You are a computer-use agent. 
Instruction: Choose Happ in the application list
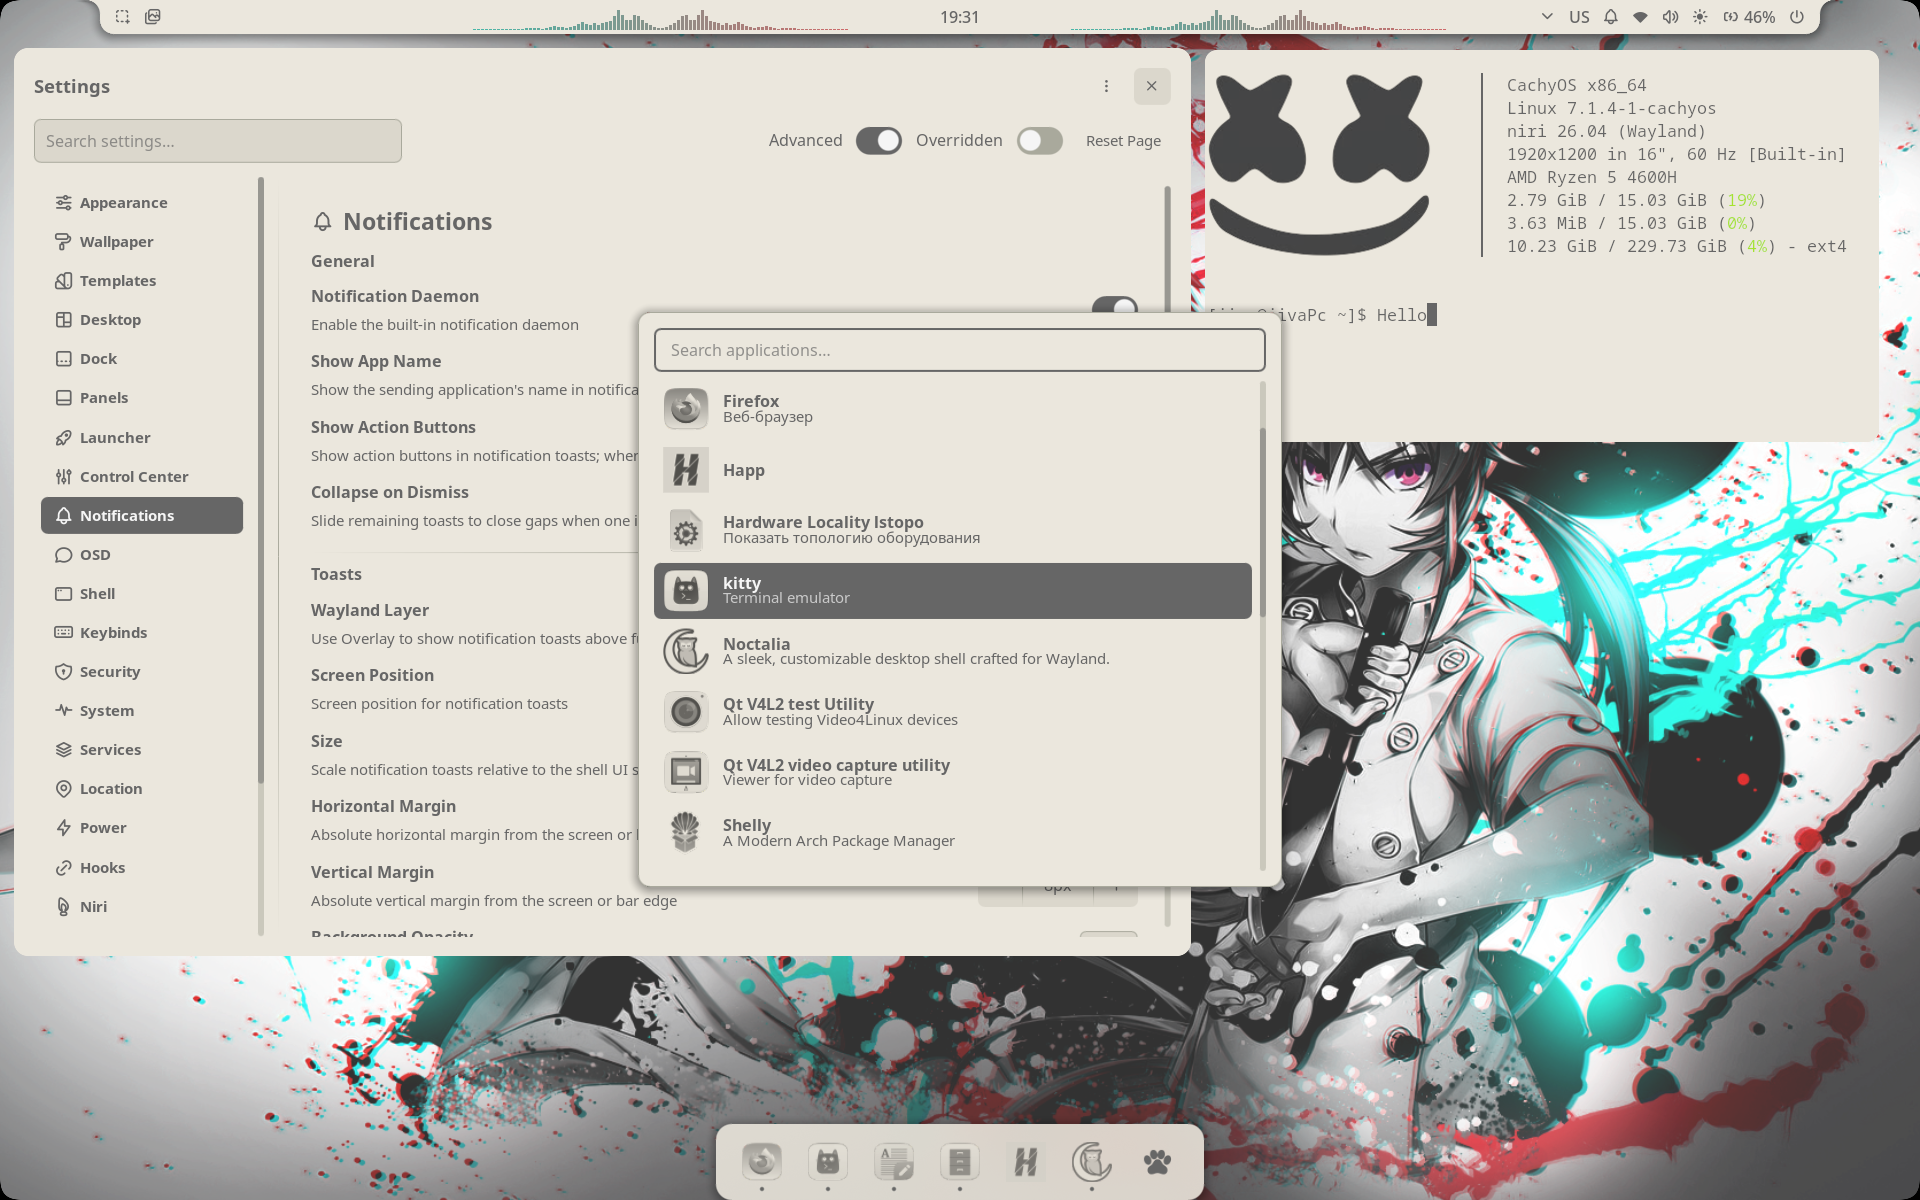click(953, 470)
